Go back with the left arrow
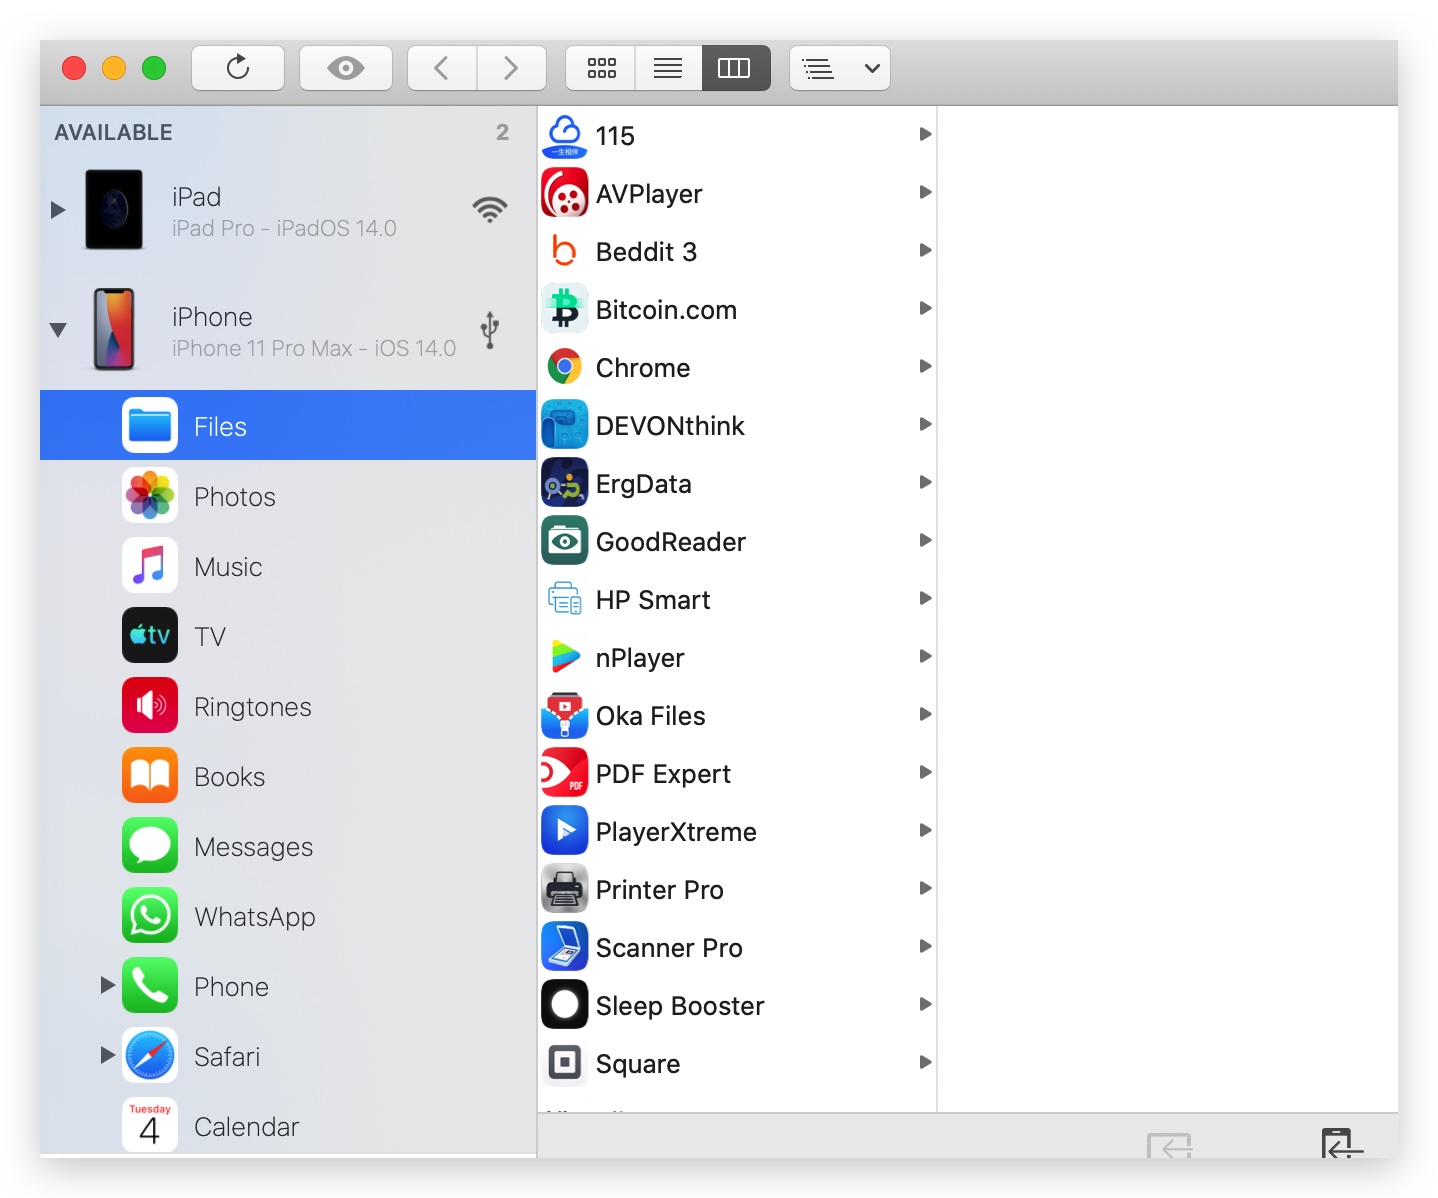Image resolution: width=1438 pixels, height=1198 pixels. [x=441, y=68]
